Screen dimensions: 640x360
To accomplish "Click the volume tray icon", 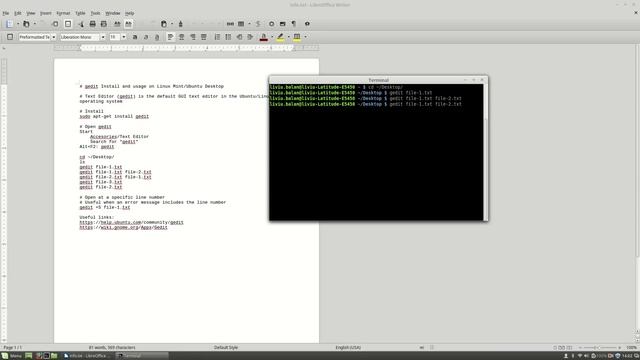I will 587,356.
